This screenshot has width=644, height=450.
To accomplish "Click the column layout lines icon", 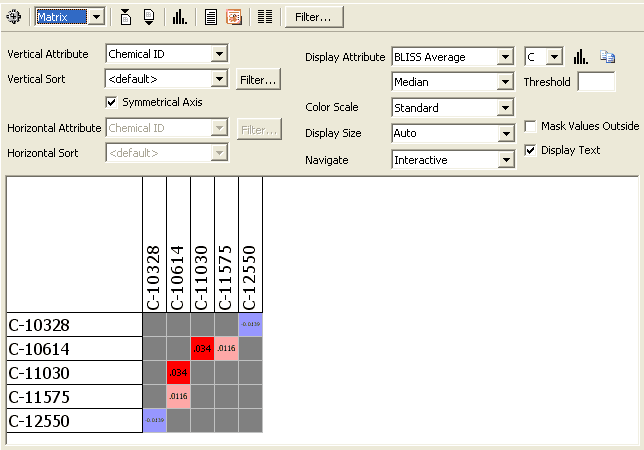I will (x=265, y=17).
